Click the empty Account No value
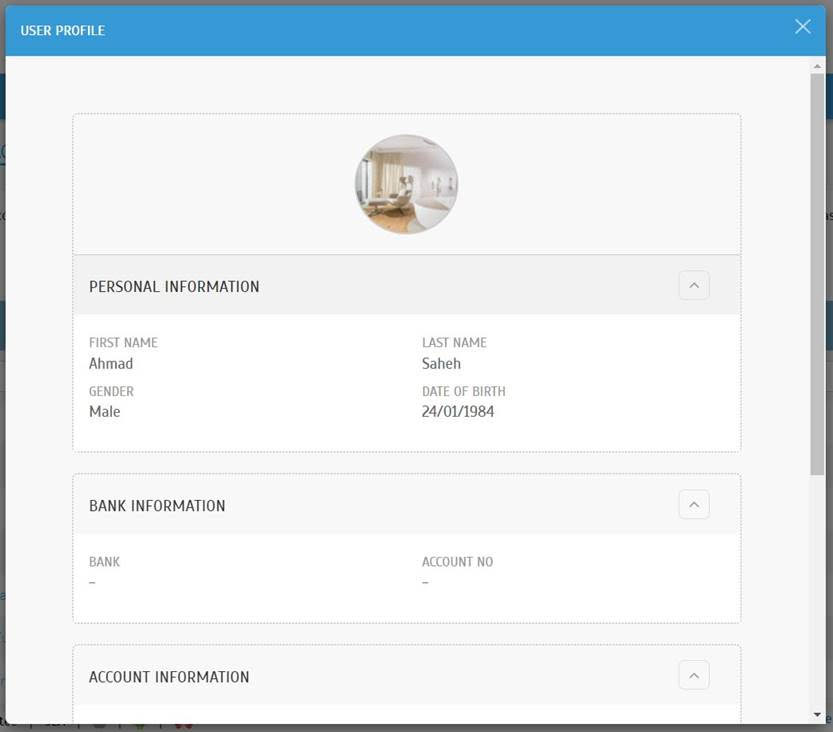The width and height of the screenshot is (833, 732). 425,582
